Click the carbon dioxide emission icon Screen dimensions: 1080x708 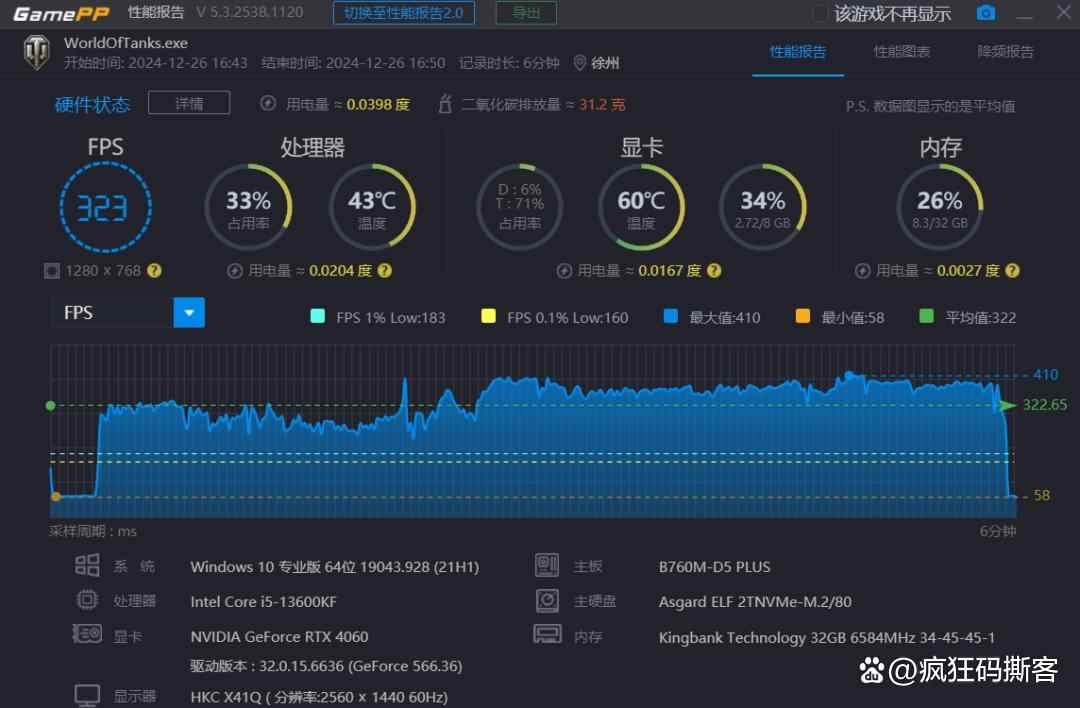[446, 104]
